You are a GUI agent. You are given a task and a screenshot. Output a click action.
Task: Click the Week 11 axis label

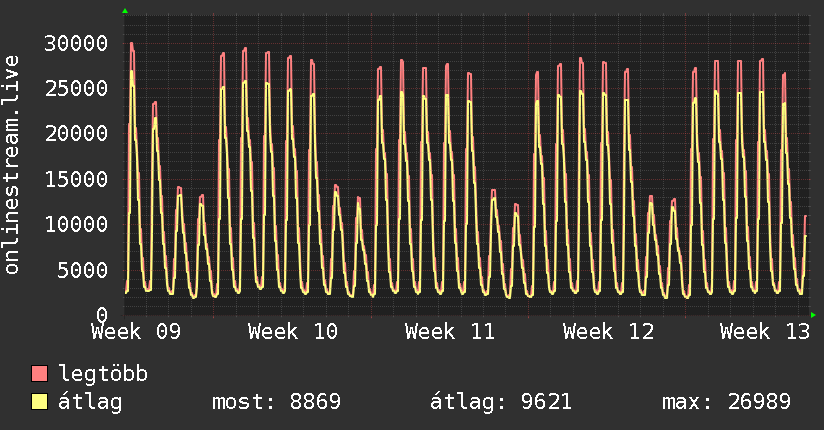[x=450, y=332]
